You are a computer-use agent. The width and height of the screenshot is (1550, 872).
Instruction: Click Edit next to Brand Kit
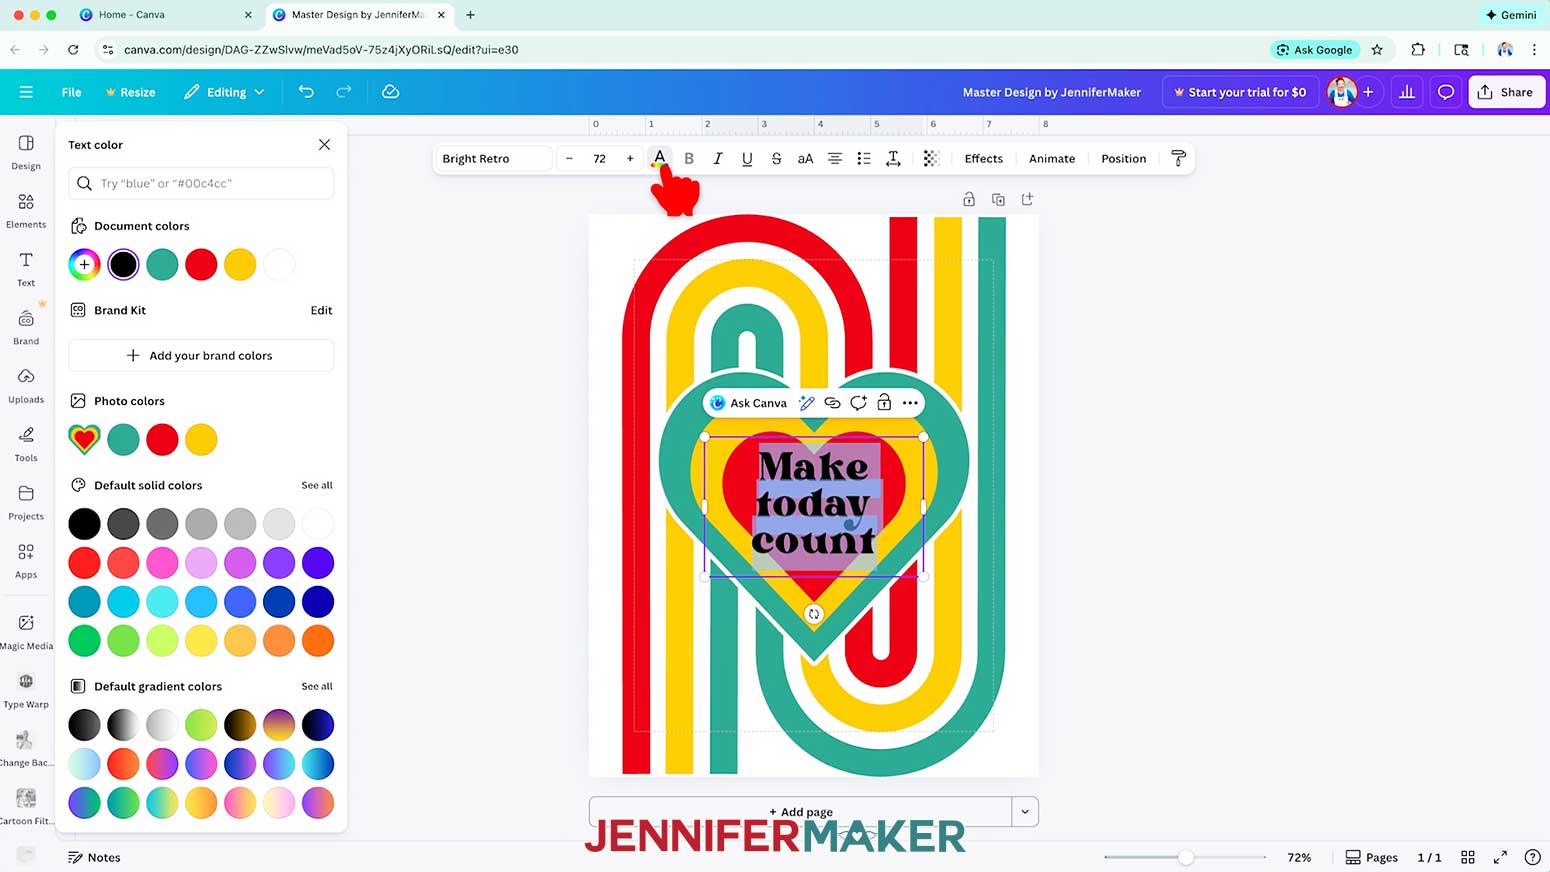pos(321,310)
